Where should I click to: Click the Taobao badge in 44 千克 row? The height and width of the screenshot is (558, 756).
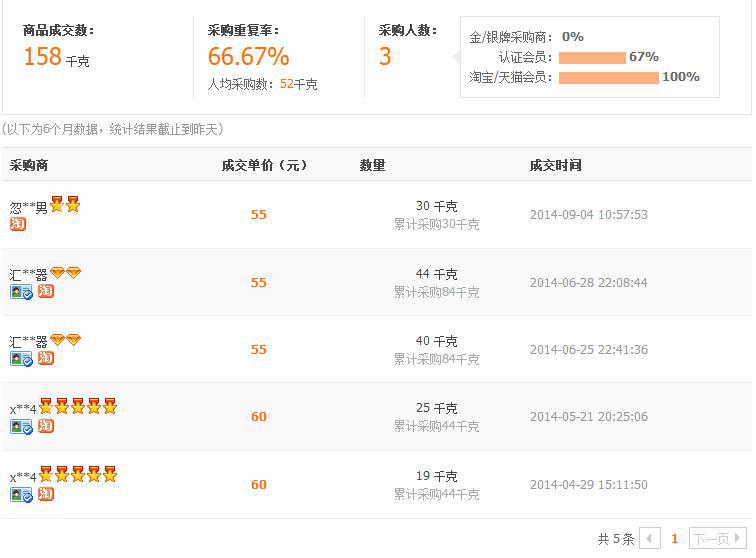coord(46,291)
